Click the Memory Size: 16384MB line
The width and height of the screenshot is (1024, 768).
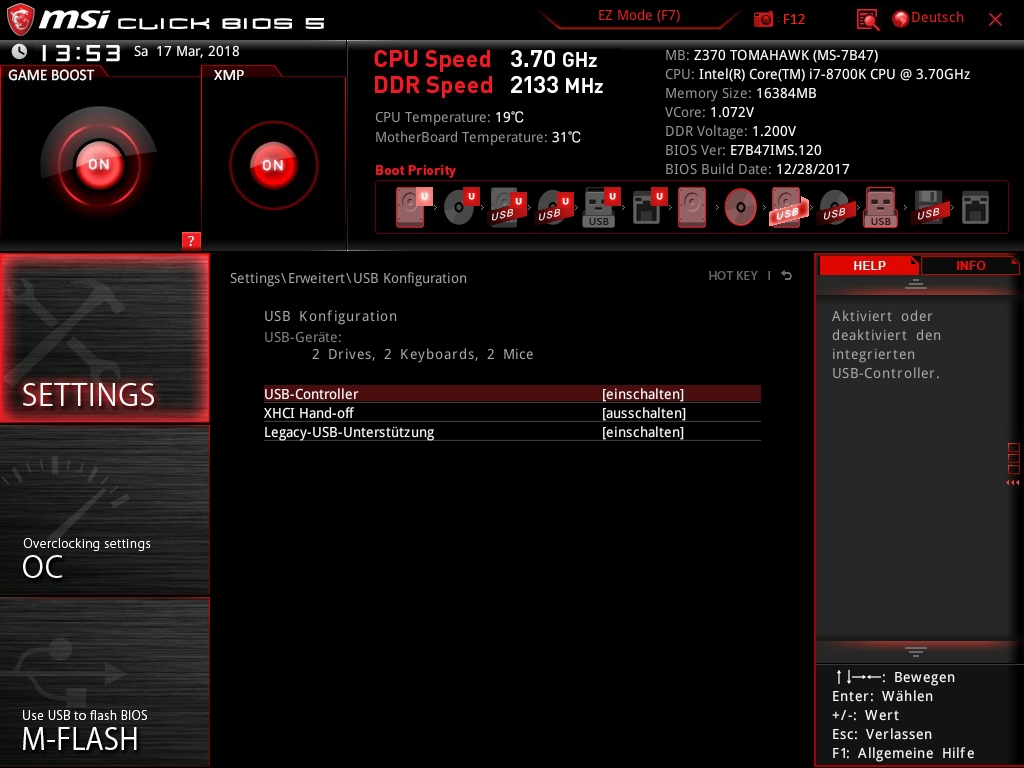741,93
